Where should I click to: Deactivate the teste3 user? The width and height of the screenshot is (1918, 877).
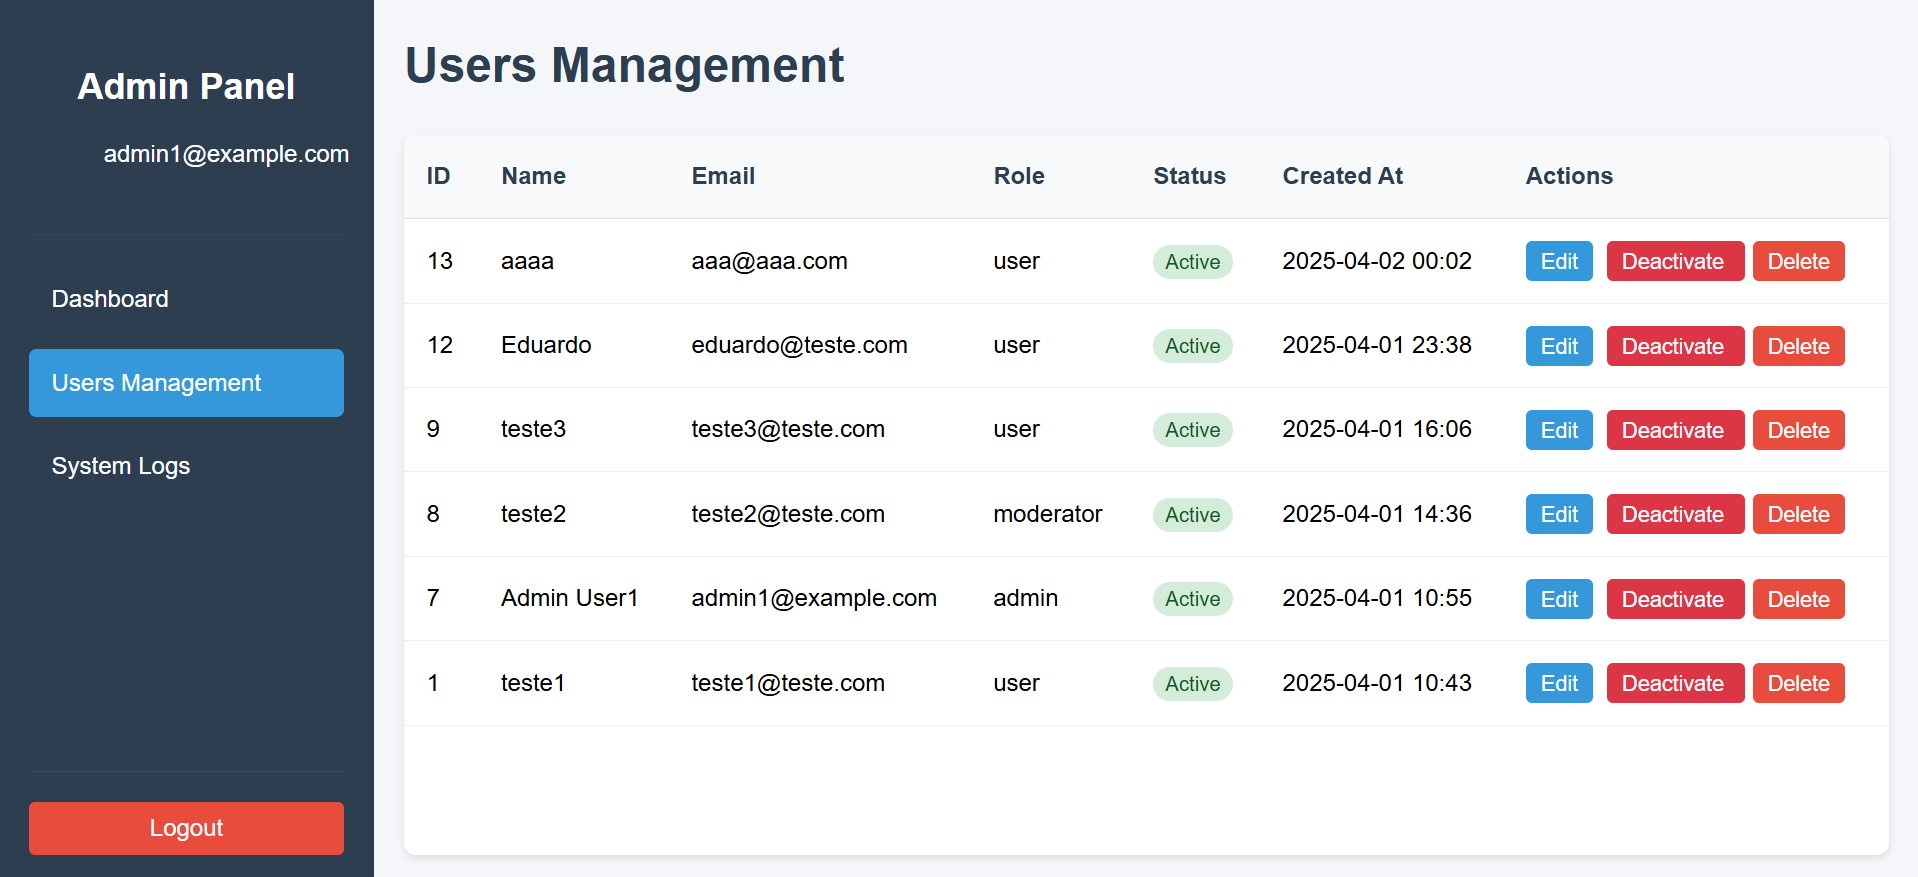[1674, 430]
